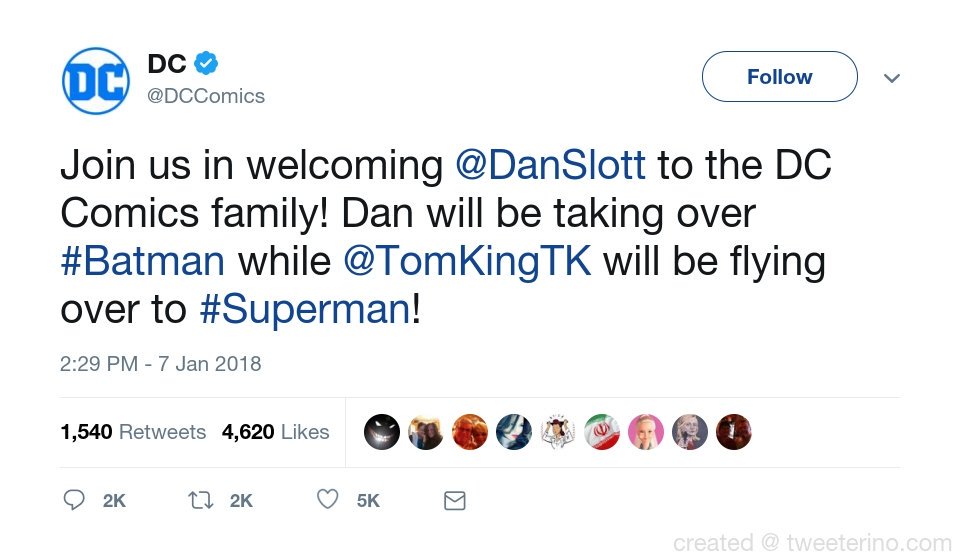Click the retweet arrows icon
960x558 pixels.
pyautogui.click(x=200, y=500)
